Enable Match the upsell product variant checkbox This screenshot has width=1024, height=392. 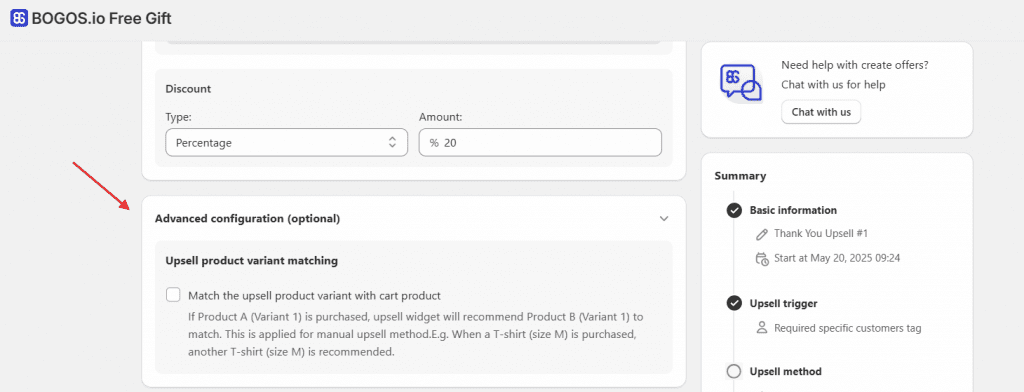[173, 295]
